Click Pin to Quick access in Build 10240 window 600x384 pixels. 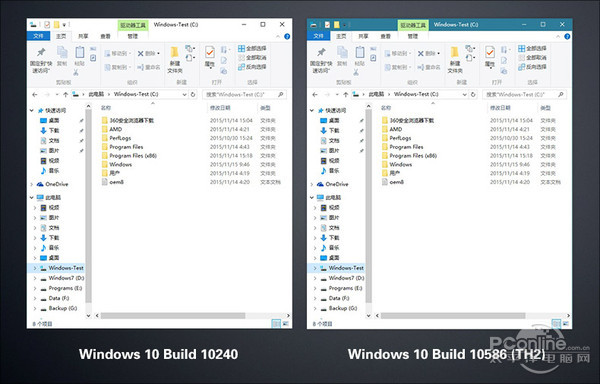[41, 60]
